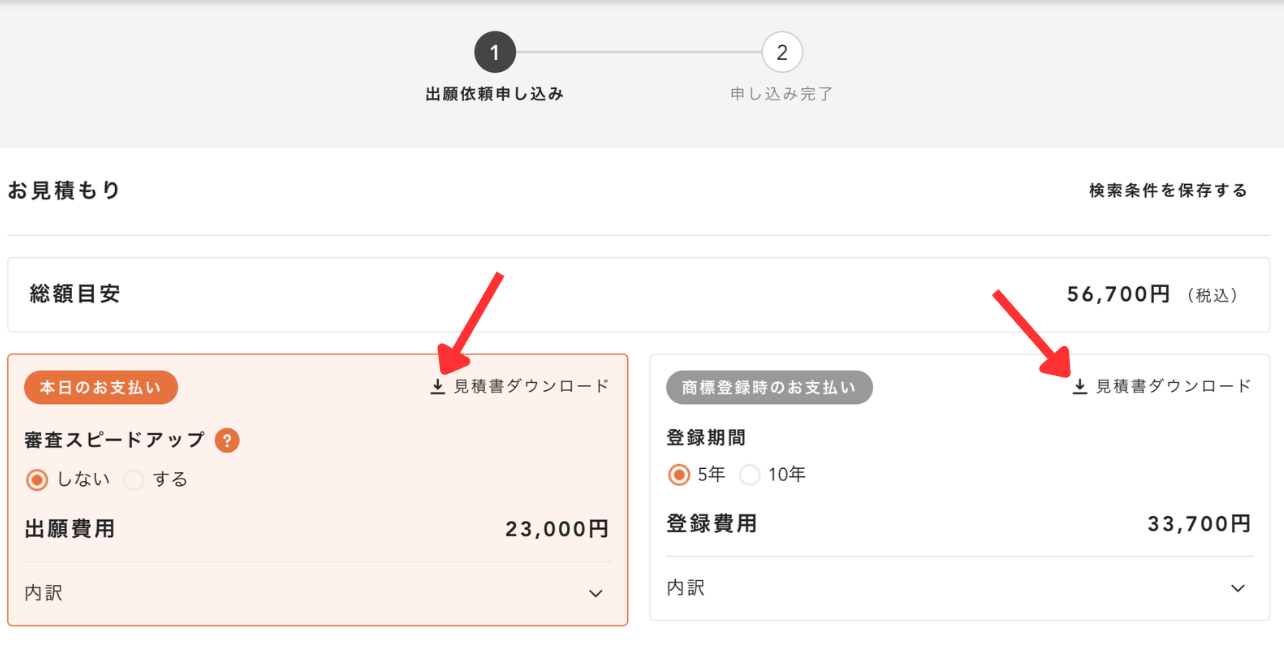Screen dimensions: 1284x646
Task: Click 見積書ダウンロード in 商標登録時のお支払い card
Action: coord(1173,387)
